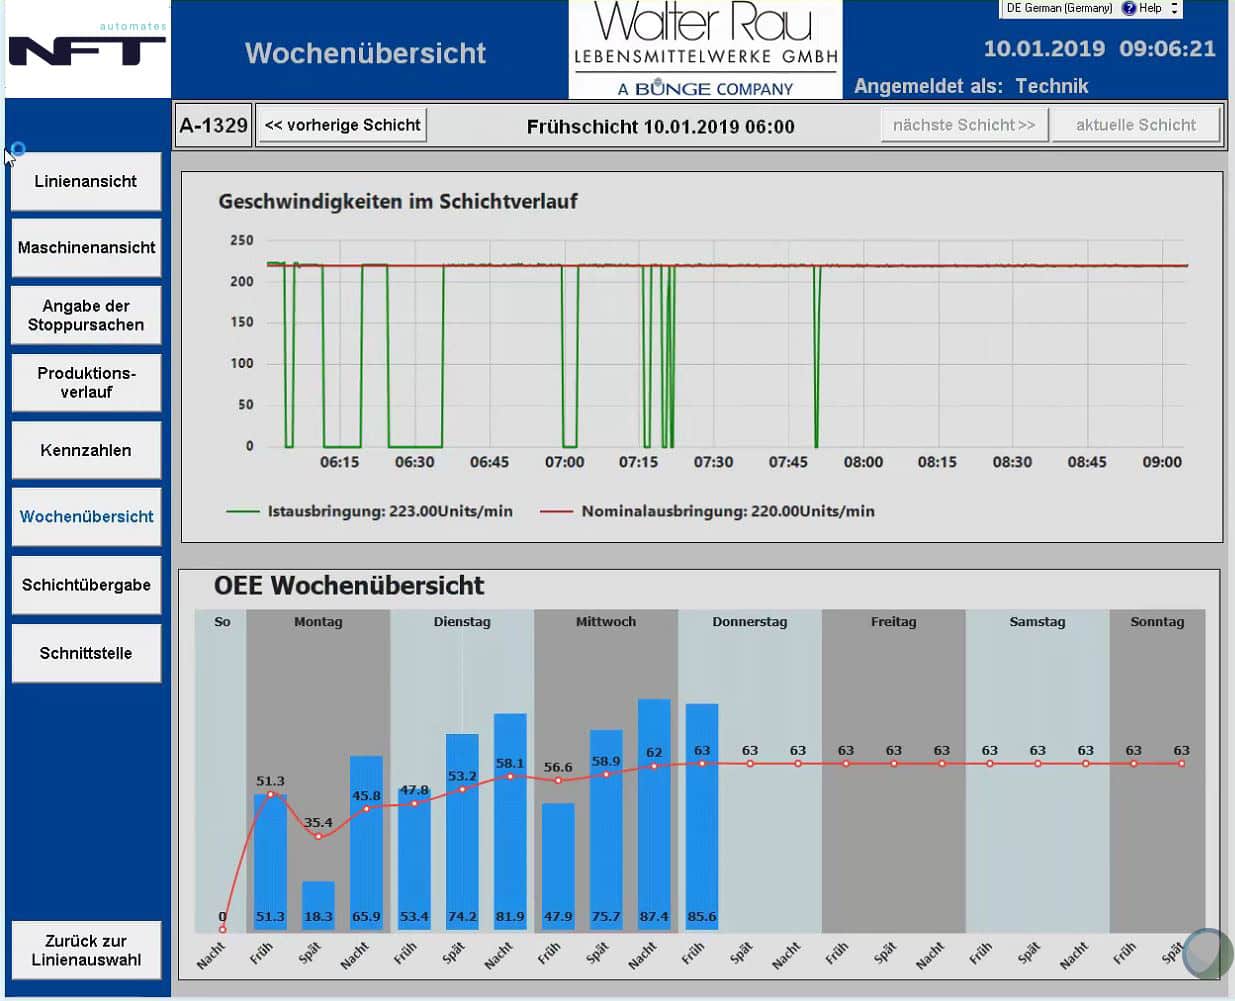Select the Tuesday Nacht bar 81.9

pos(510,822)
